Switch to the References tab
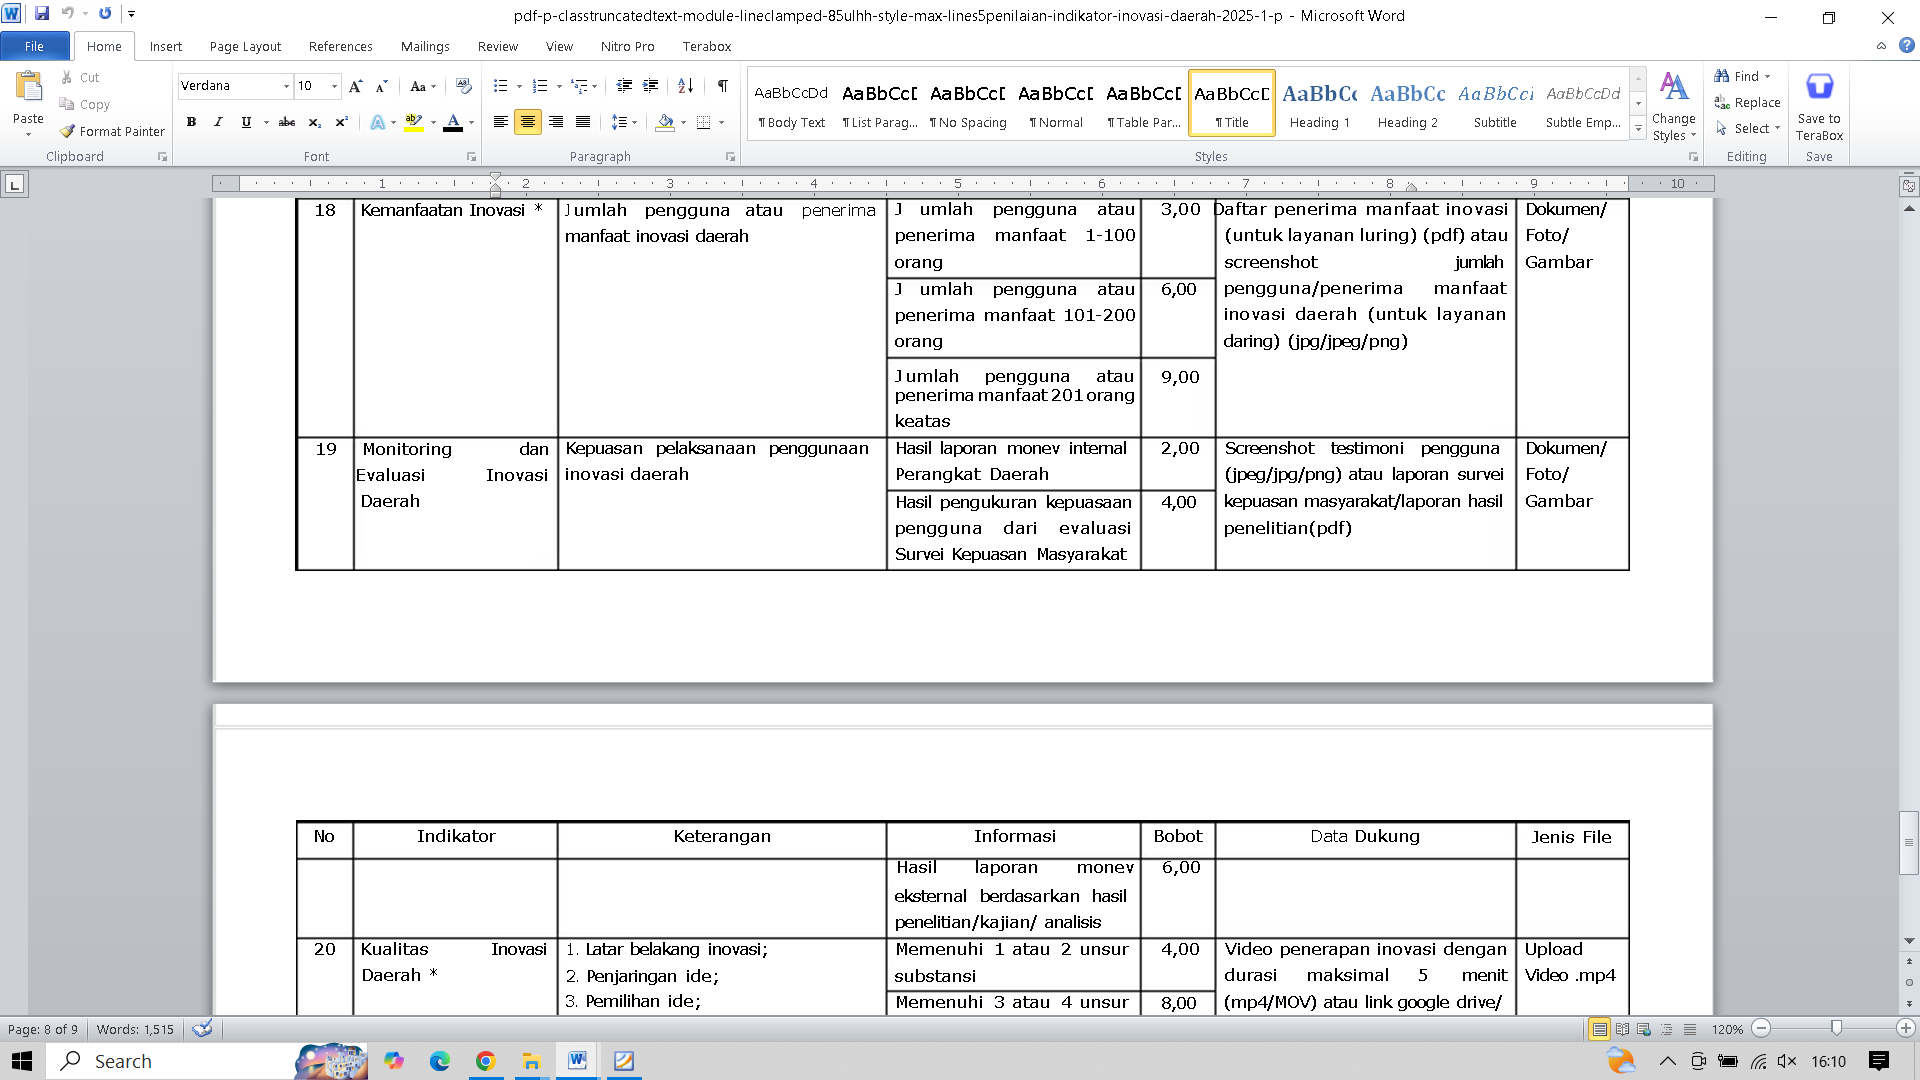The width and height of the screenshot is (1920, 1080). 340,46
